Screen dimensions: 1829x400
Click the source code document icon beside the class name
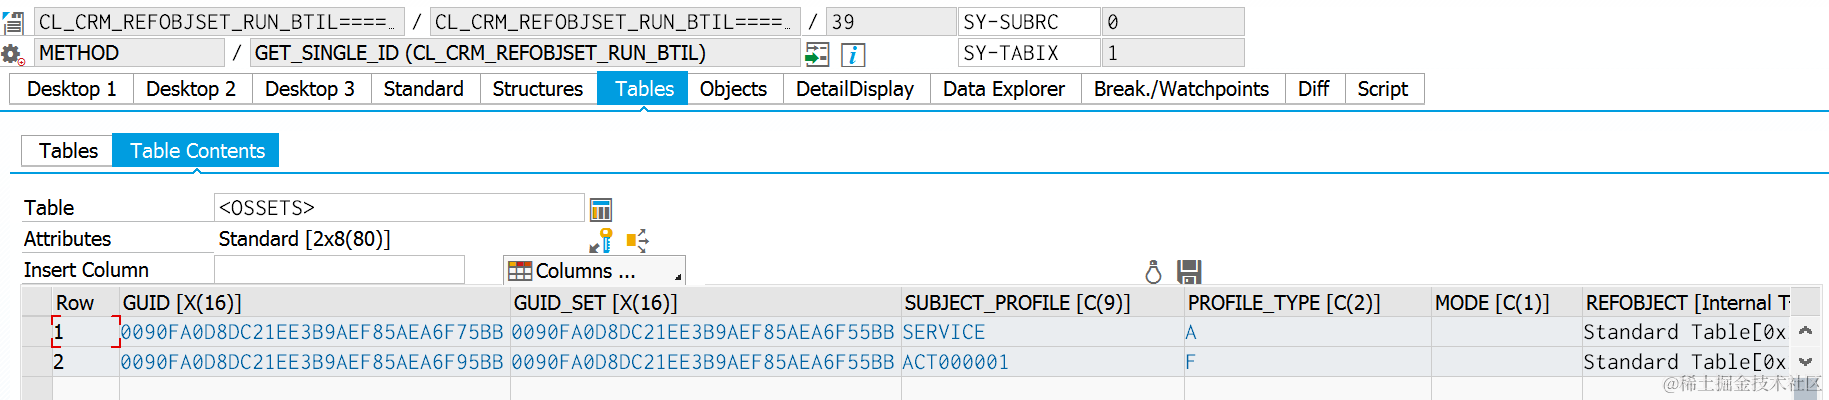[13, 22]
